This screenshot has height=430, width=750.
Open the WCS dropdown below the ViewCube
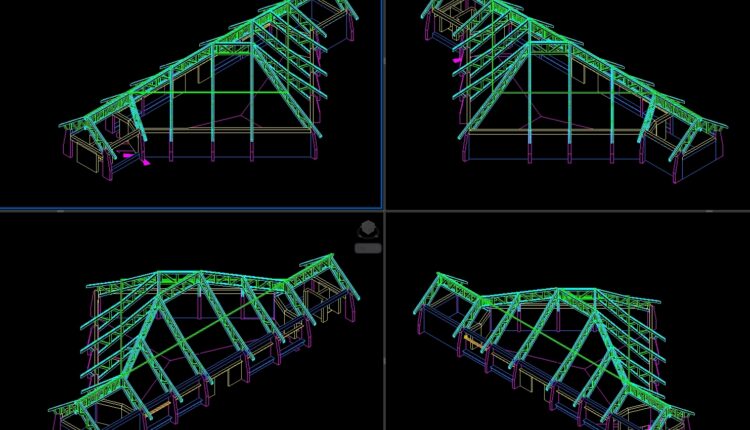[x=368, y=248]
